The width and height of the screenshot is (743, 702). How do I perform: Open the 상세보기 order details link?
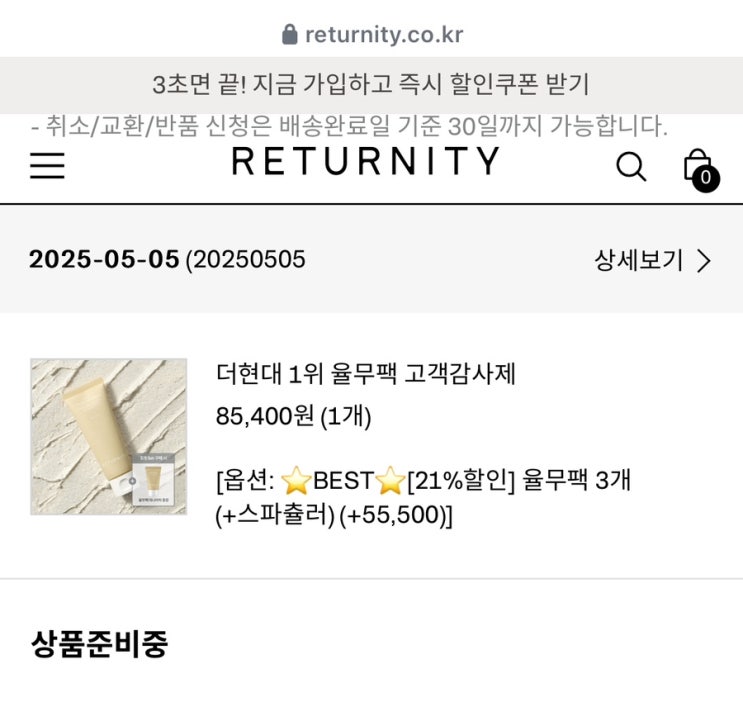[639, 261]
